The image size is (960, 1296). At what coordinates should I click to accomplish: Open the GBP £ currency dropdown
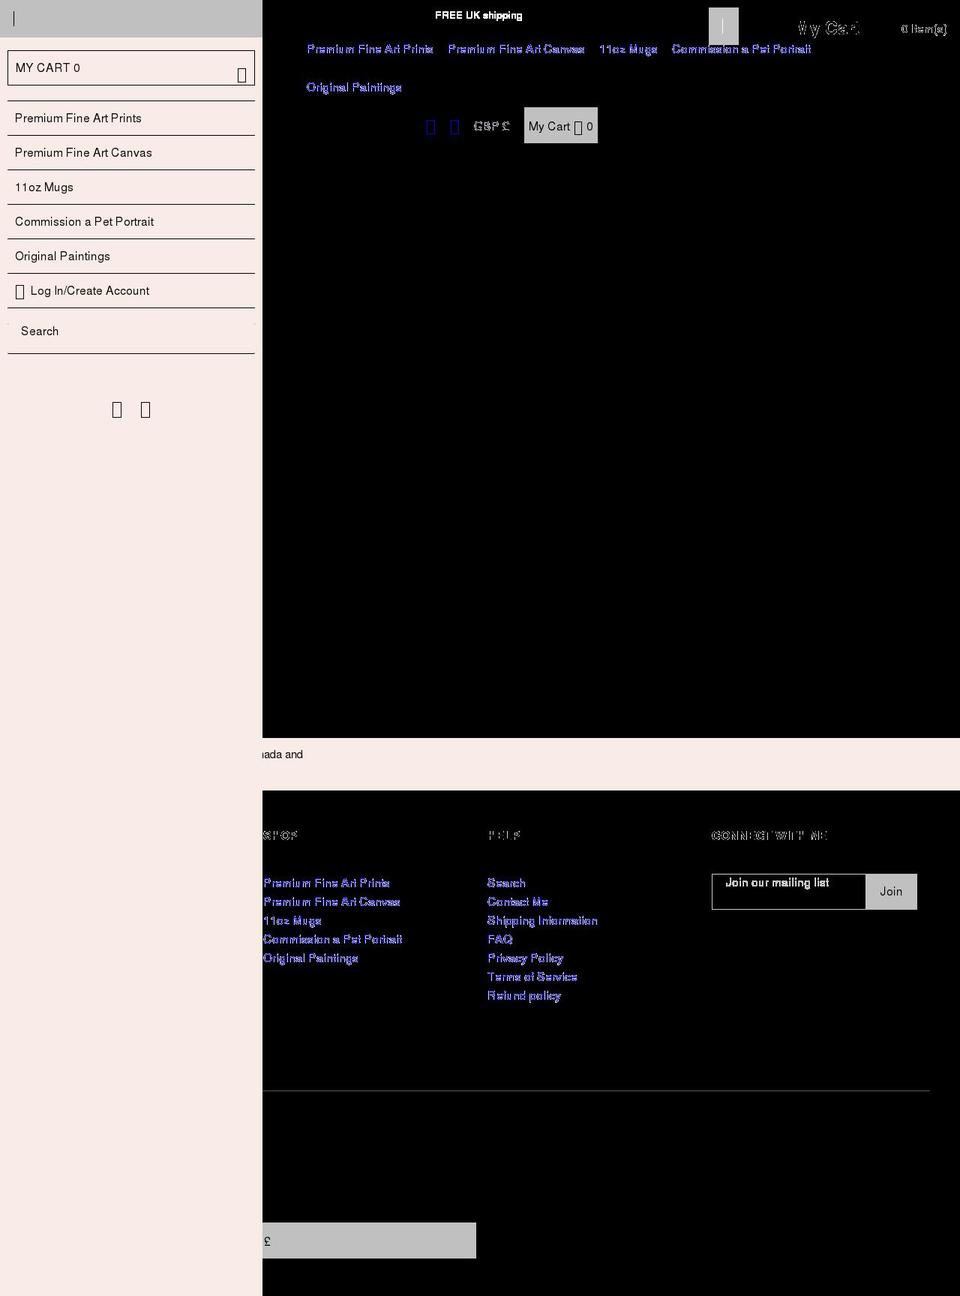click(490, 126)
